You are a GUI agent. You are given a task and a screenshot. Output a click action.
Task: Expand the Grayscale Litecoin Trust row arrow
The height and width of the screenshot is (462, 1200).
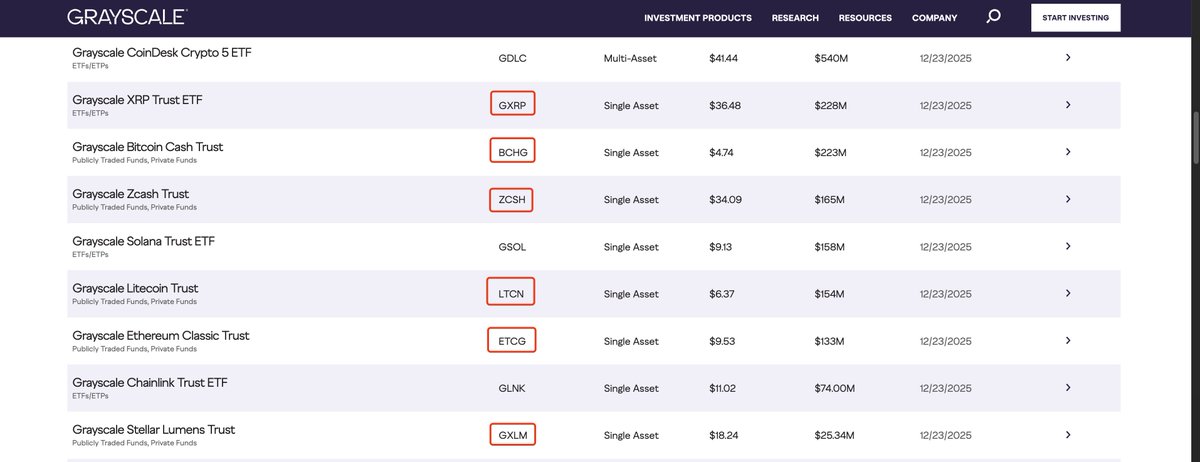1068,293
